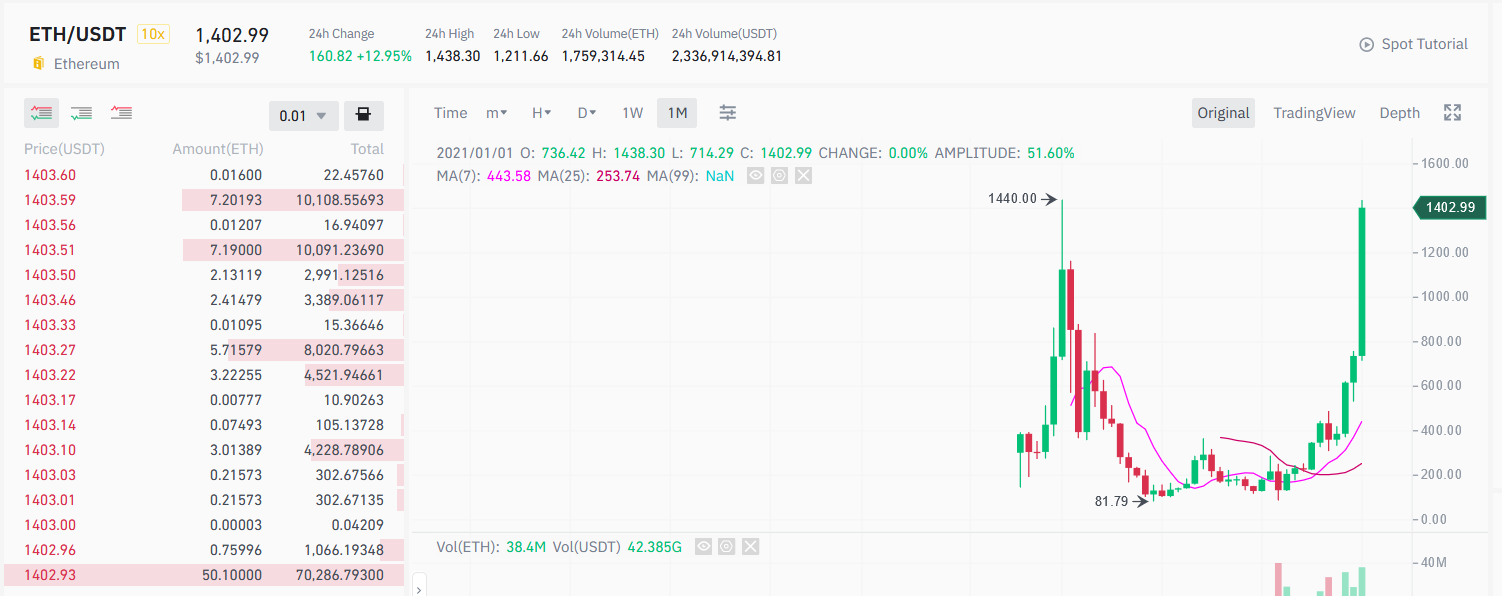Select ask price 1402.93
Image resolution: width=1502 pixels, height=596 pixels.
tap(49, 575)
